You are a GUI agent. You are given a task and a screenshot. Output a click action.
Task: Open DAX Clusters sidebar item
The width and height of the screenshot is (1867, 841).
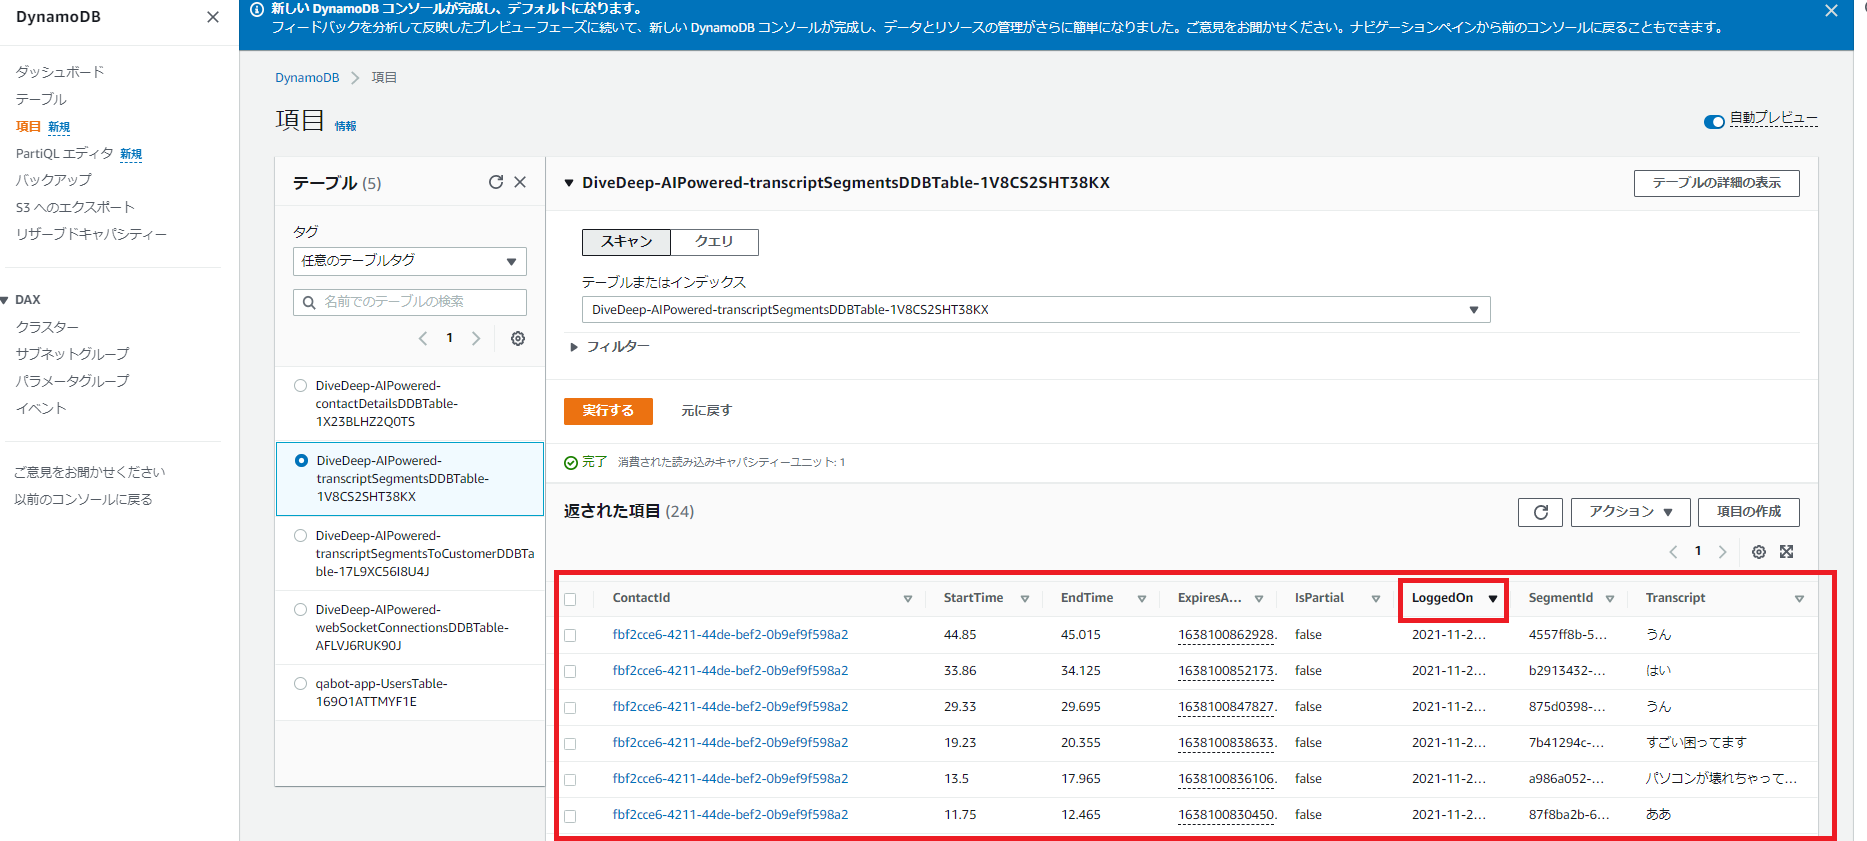pos(47,327)
